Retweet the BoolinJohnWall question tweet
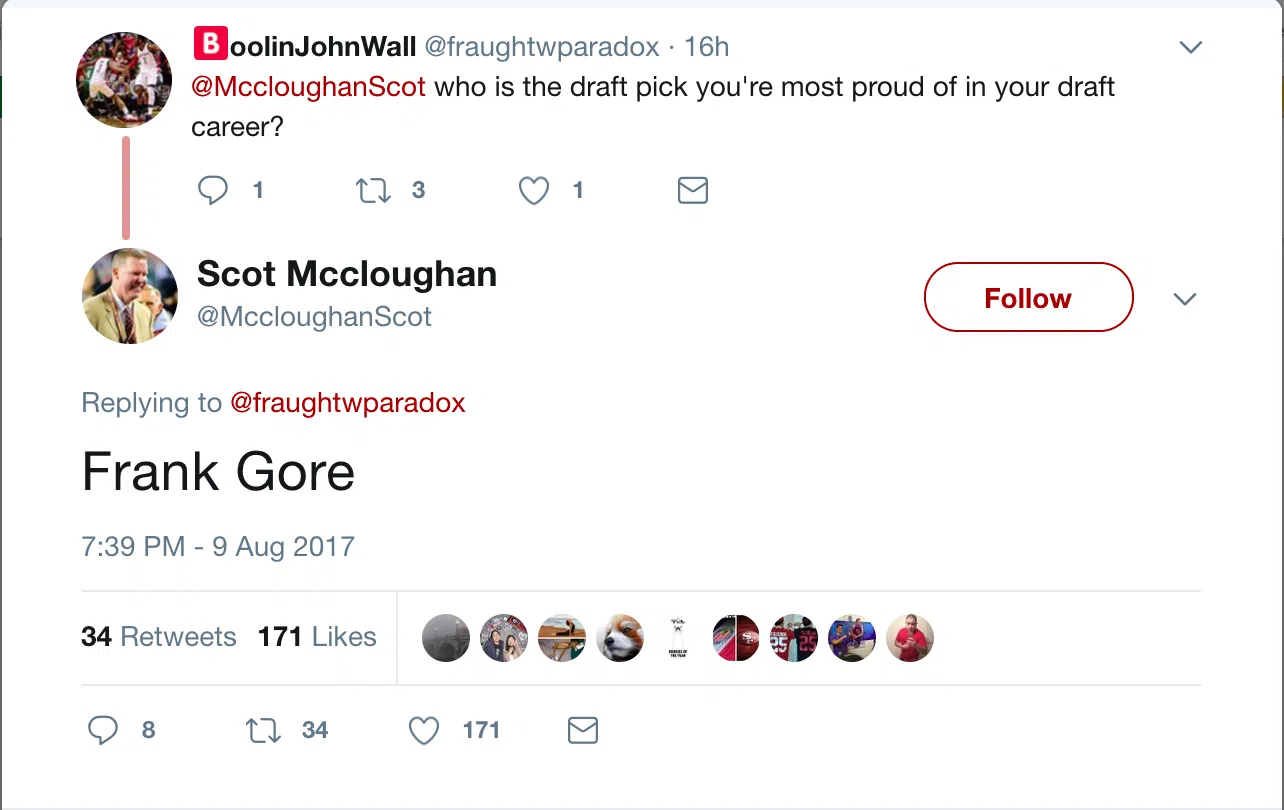This screenshot has width=1284, height=810. tap(374, 190)
